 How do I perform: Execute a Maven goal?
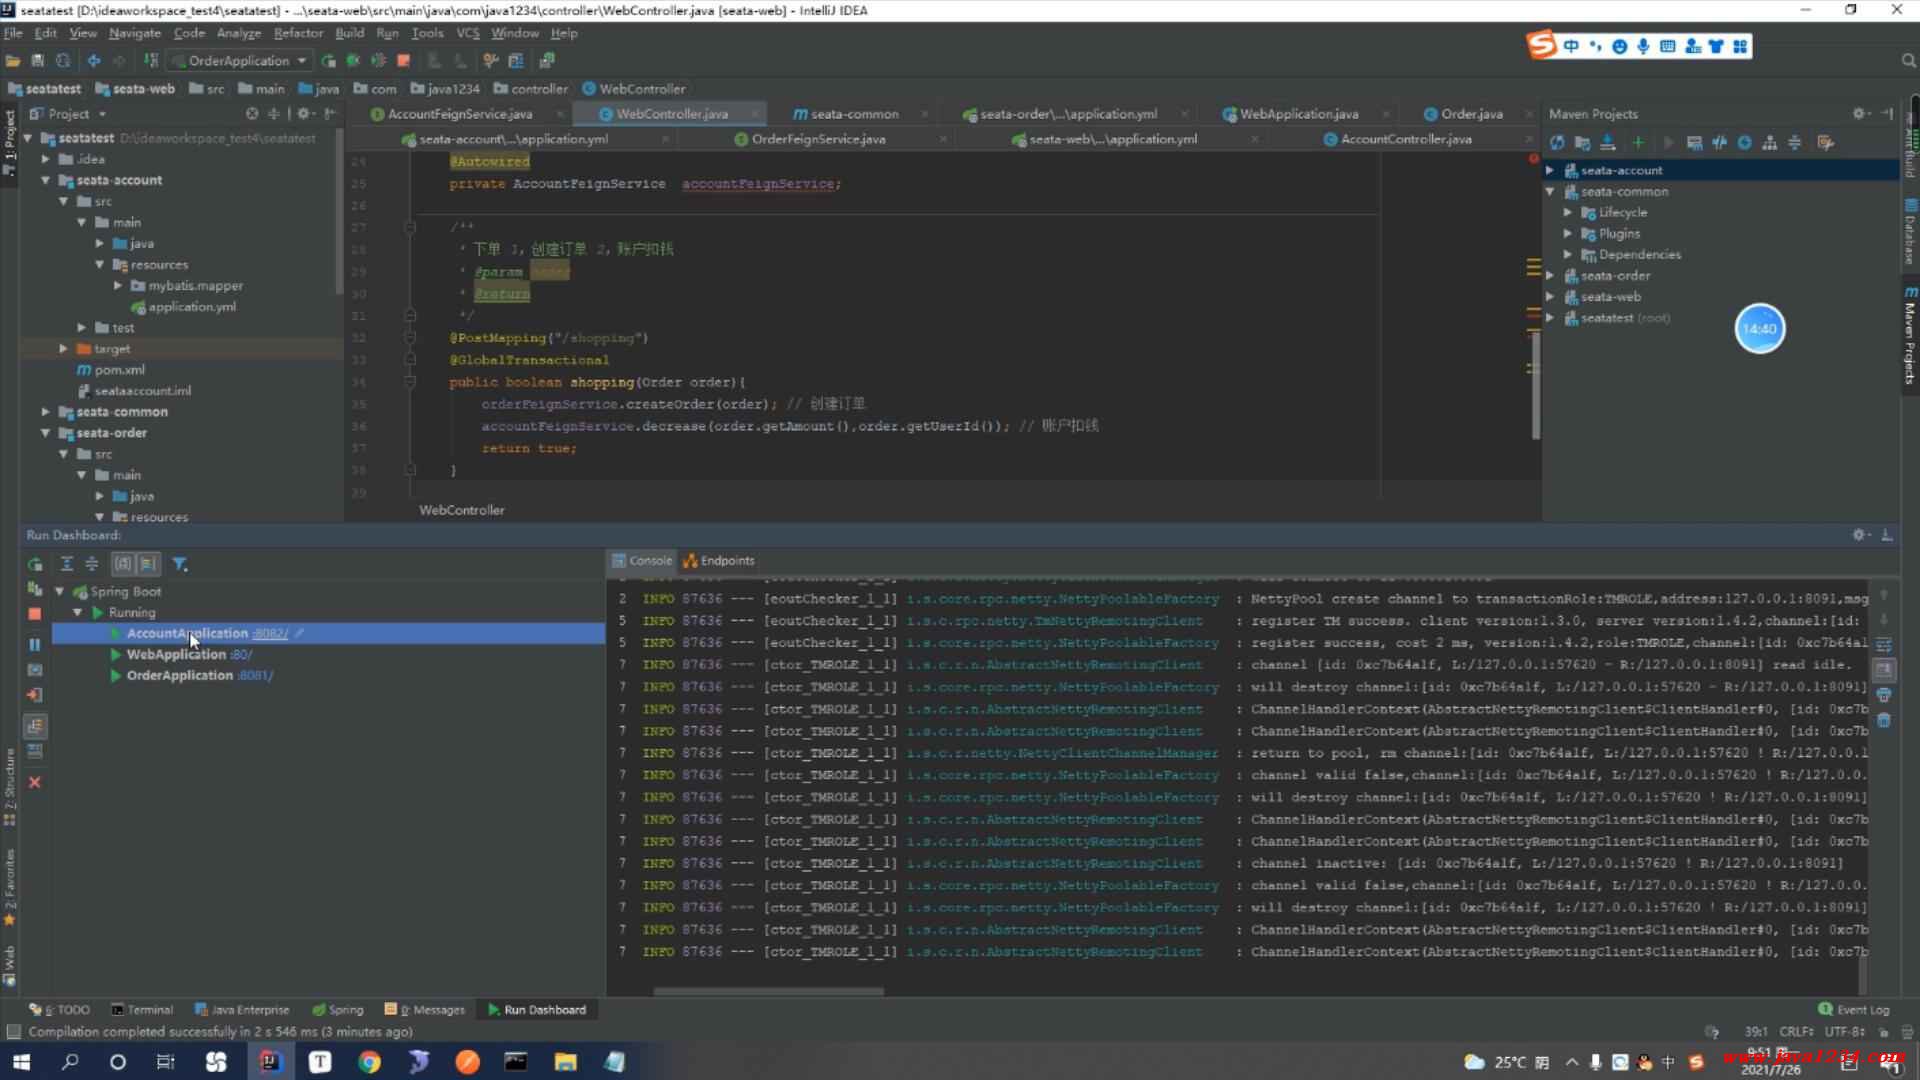[1694, 143]
